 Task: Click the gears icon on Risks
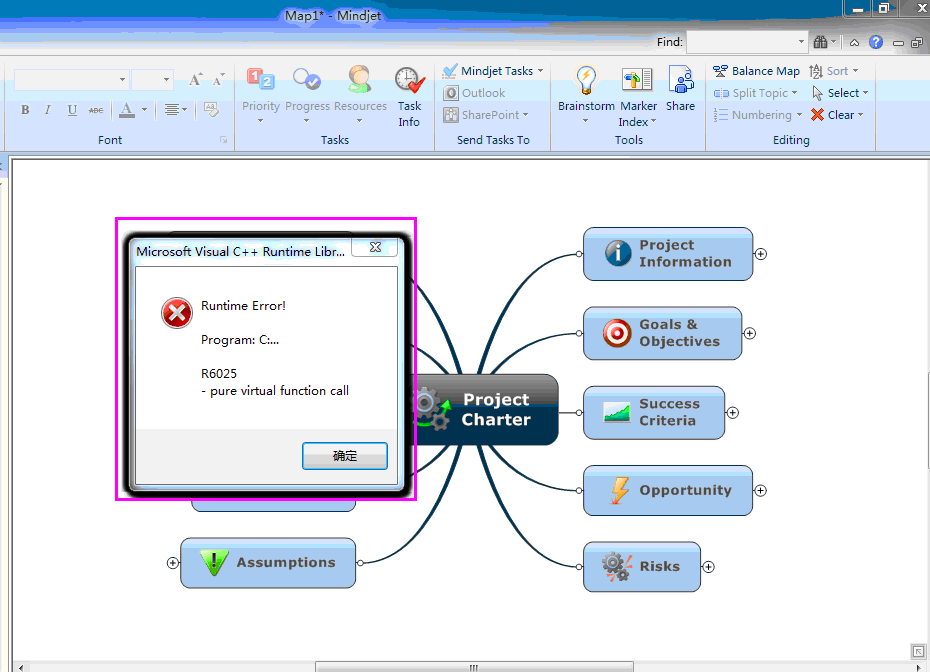(617, 567)
